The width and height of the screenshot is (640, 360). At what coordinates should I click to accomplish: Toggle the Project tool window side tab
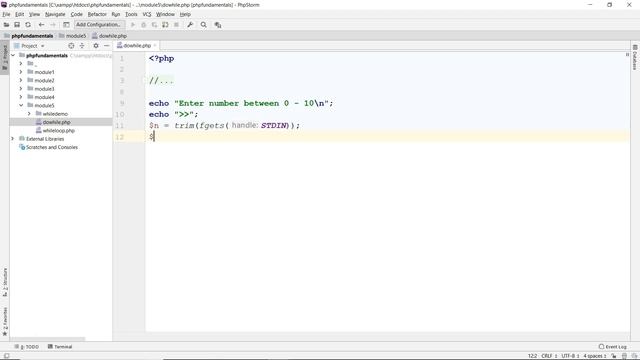click(x=5, y=58)
